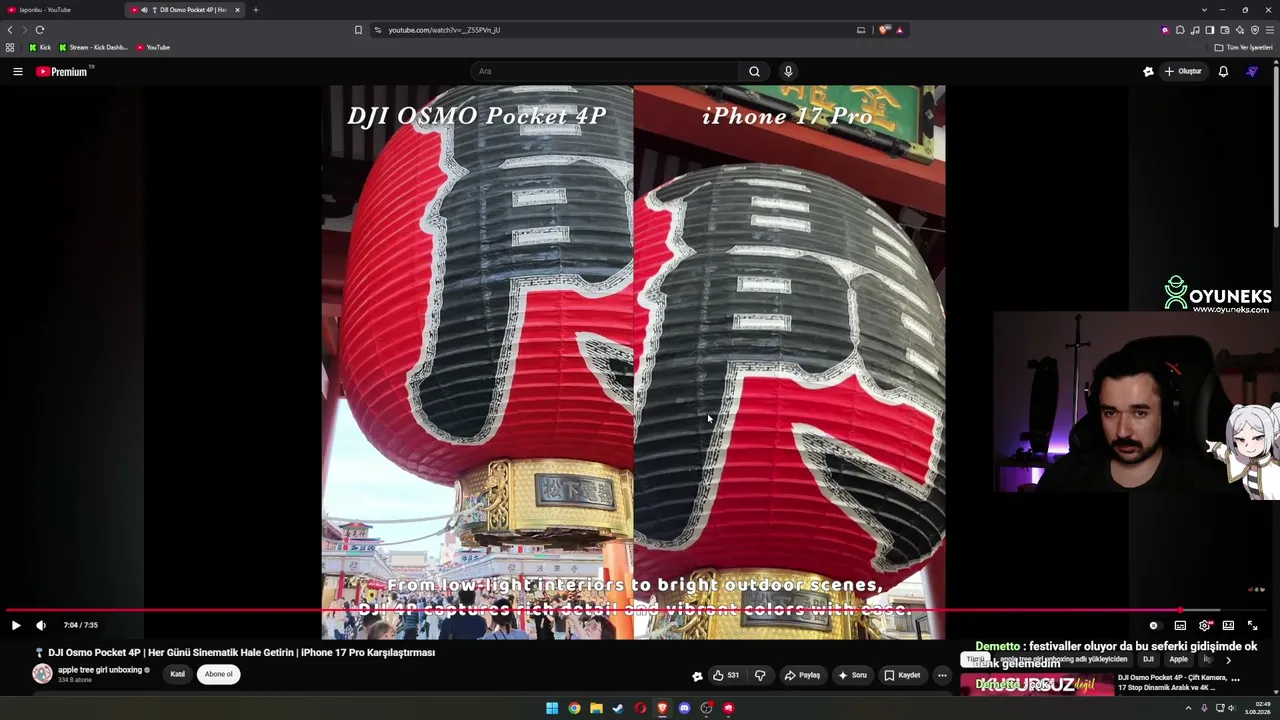Open the YouTube guide hamburger menu

click(x=17, y=71)
